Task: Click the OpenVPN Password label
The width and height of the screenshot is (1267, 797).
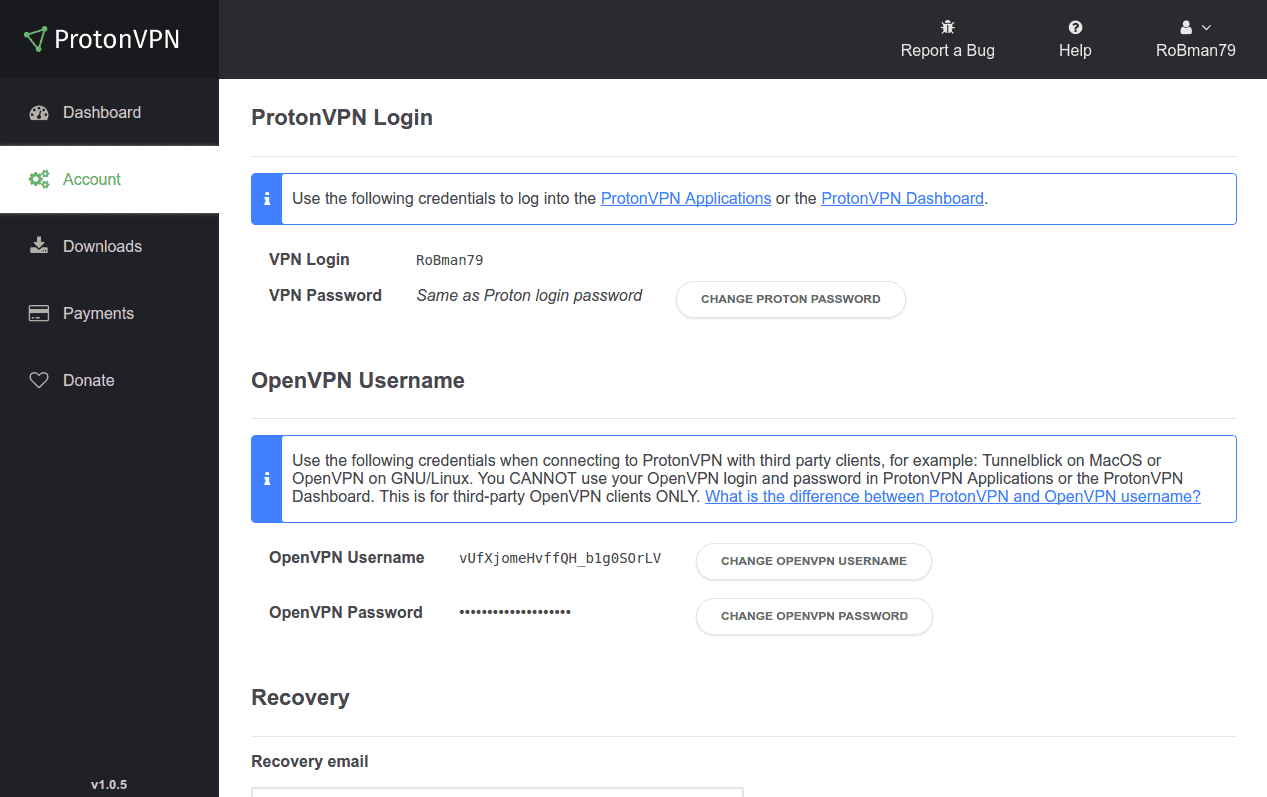Action: 346,612
